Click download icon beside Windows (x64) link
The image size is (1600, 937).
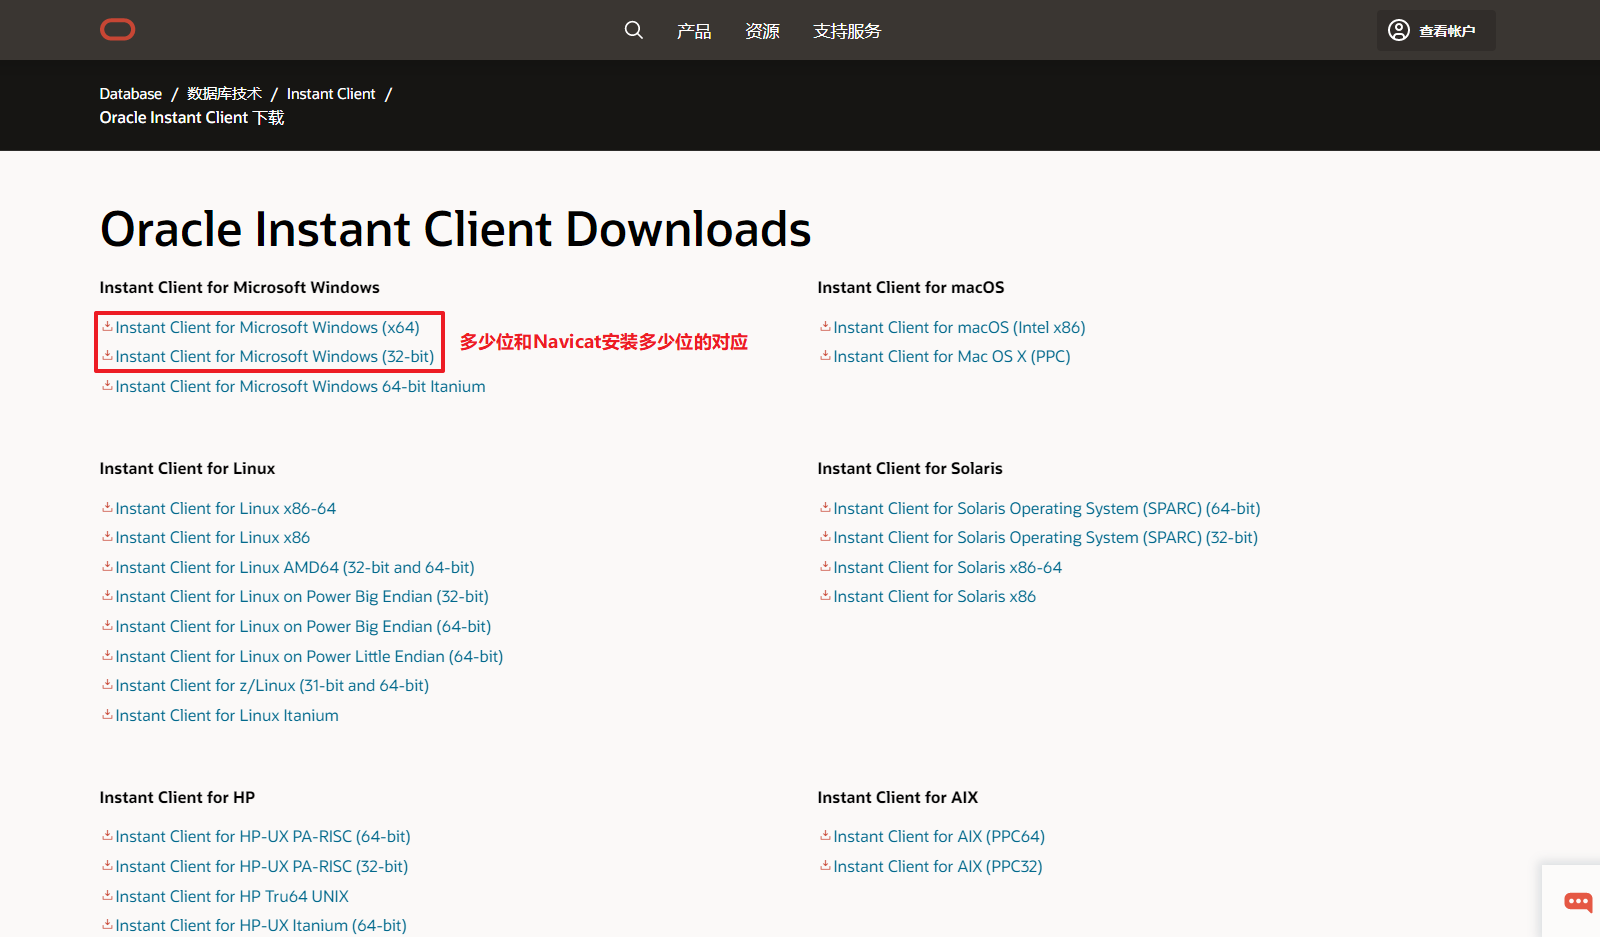pyautogui.click(x=107, y=326)
